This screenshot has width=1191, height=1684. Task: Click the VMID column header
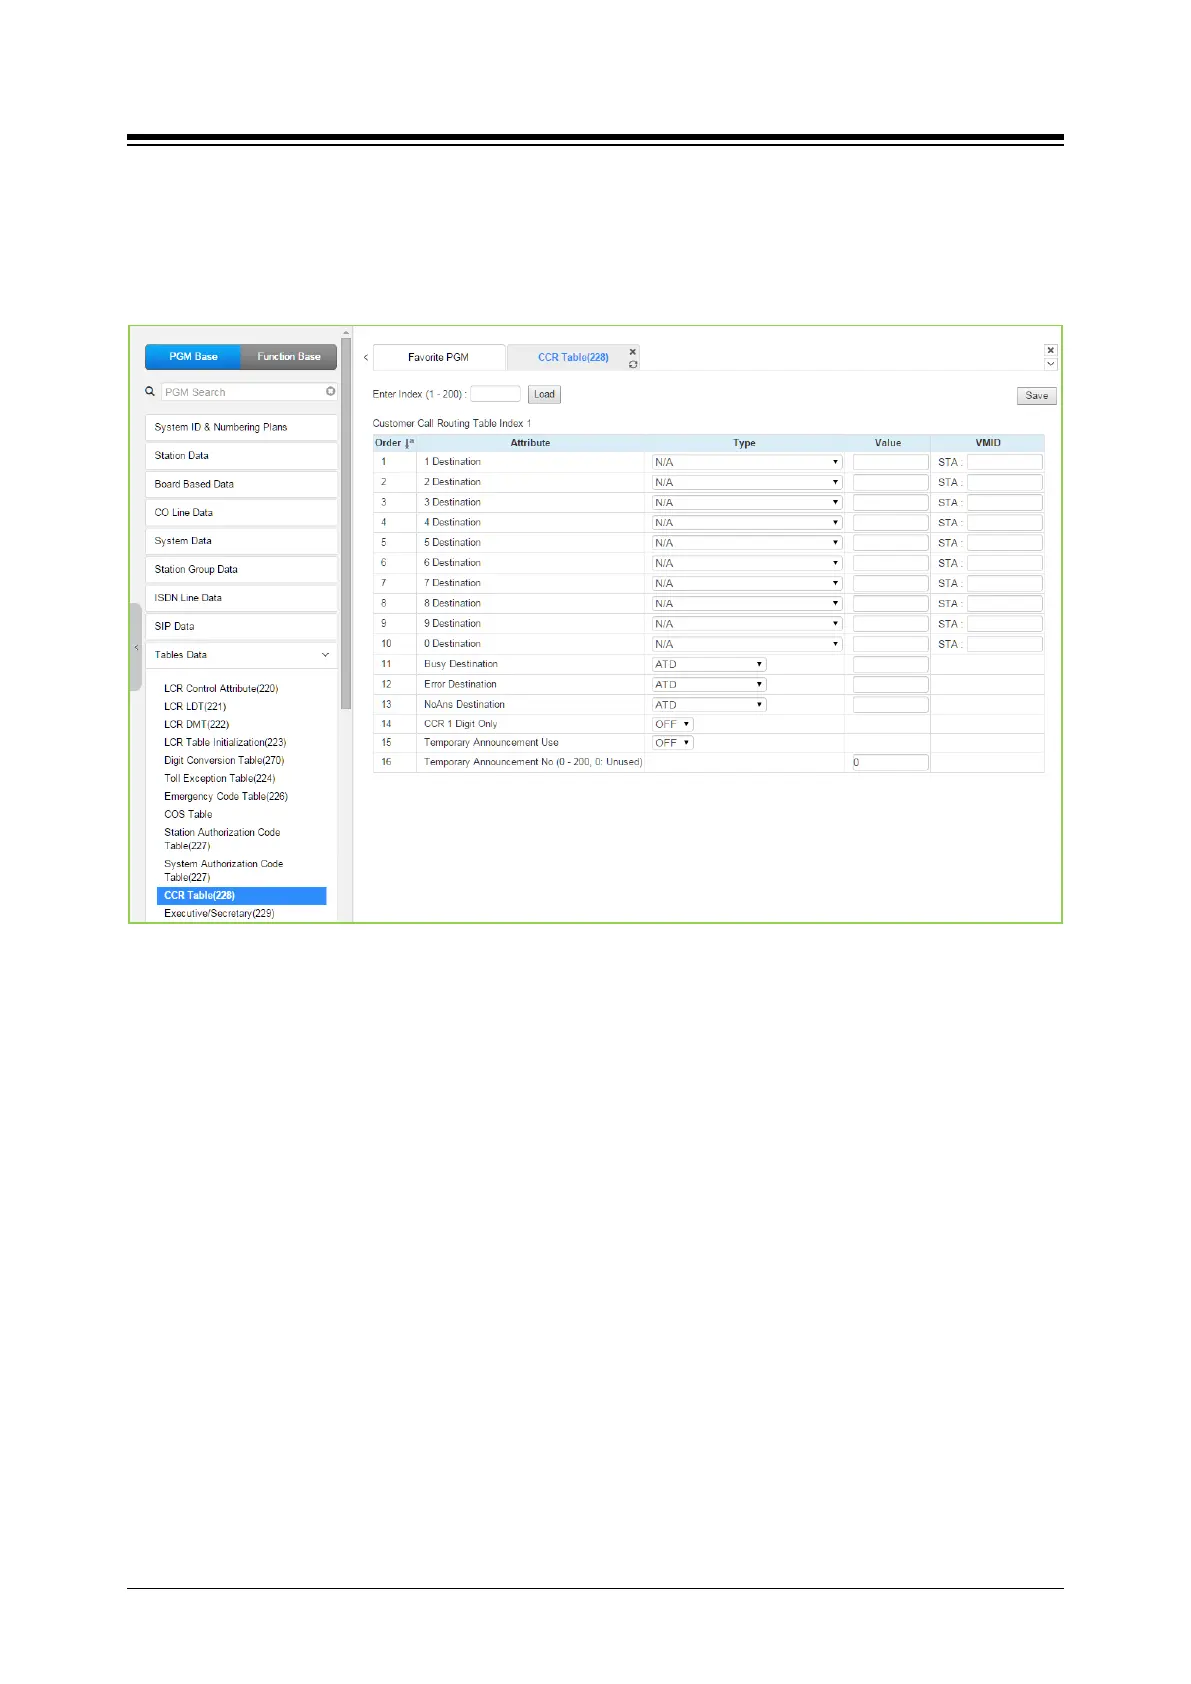click(988, 443)
